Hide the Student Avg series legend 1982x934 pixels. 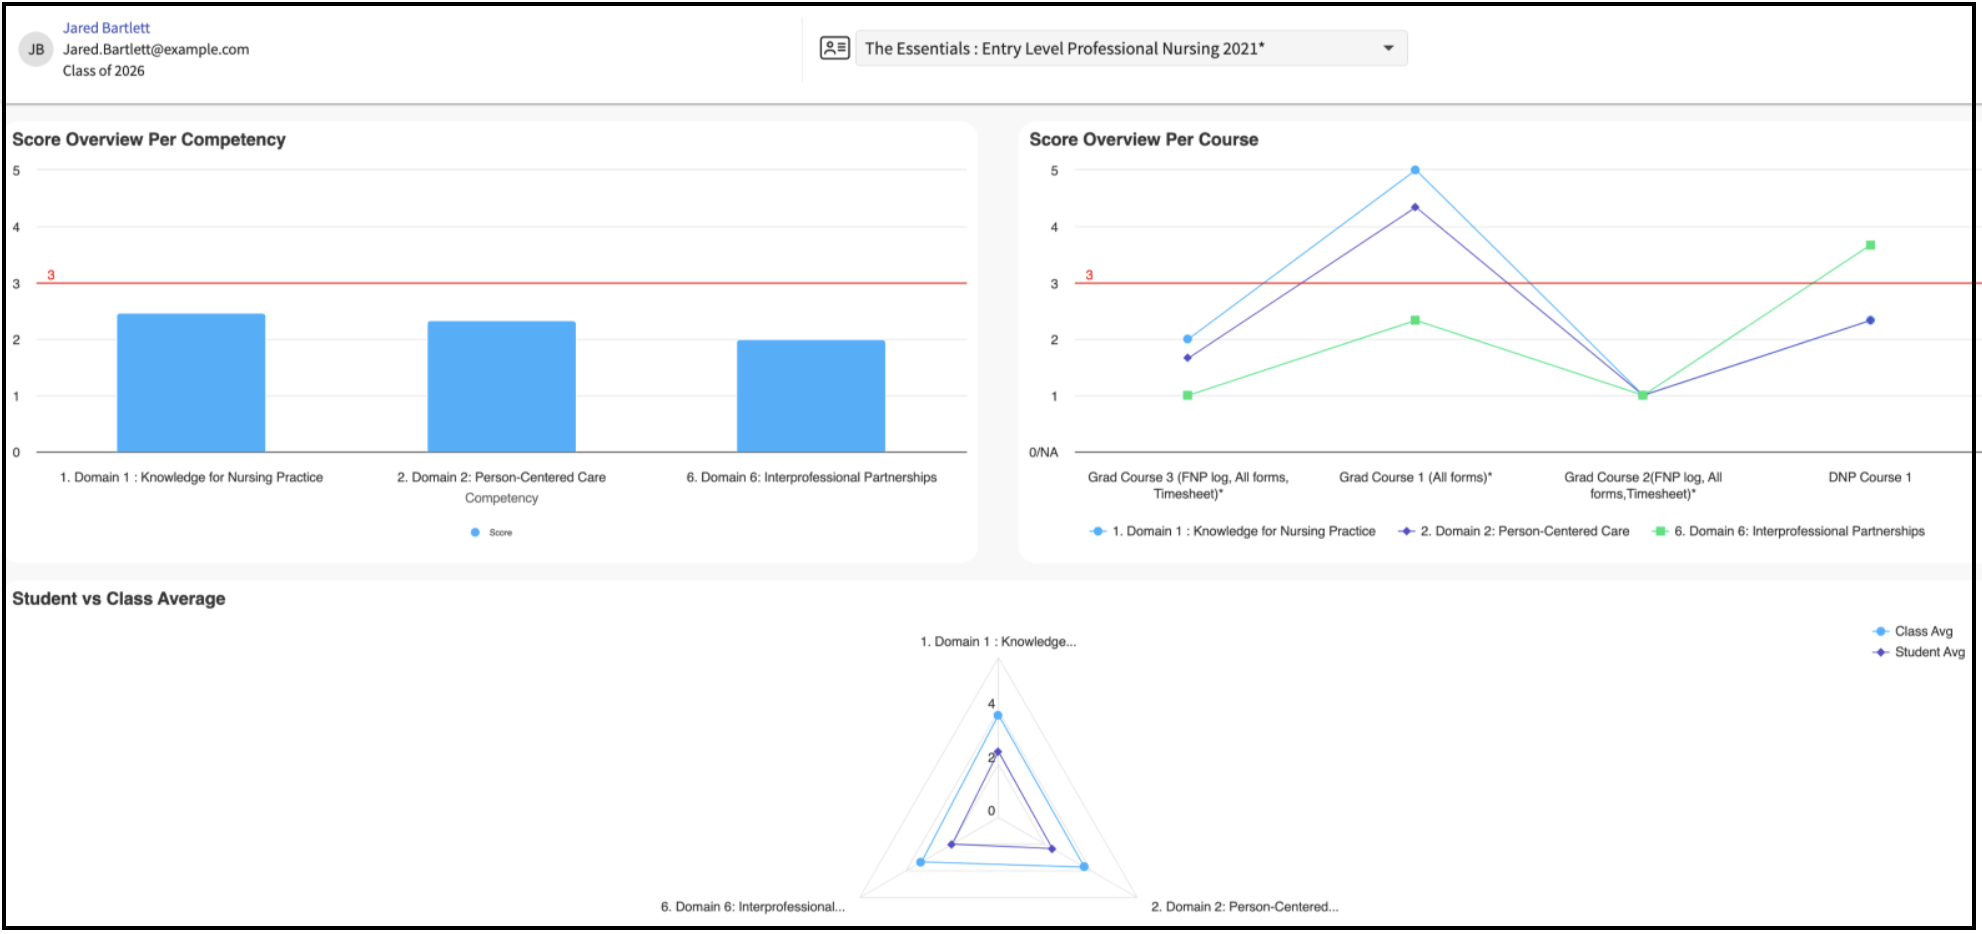1918,652
